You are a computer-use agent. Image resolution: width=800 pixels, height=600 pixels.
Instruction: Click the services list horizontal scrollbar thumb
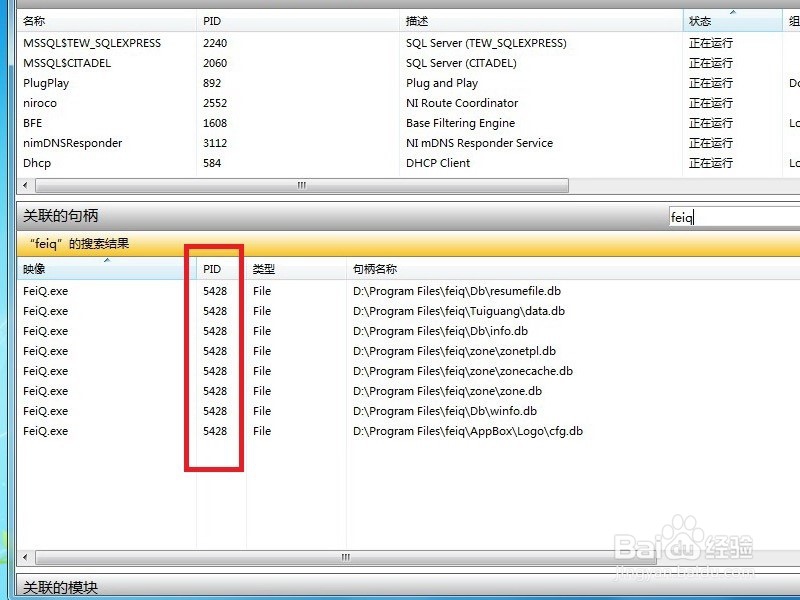pos(302,185)
